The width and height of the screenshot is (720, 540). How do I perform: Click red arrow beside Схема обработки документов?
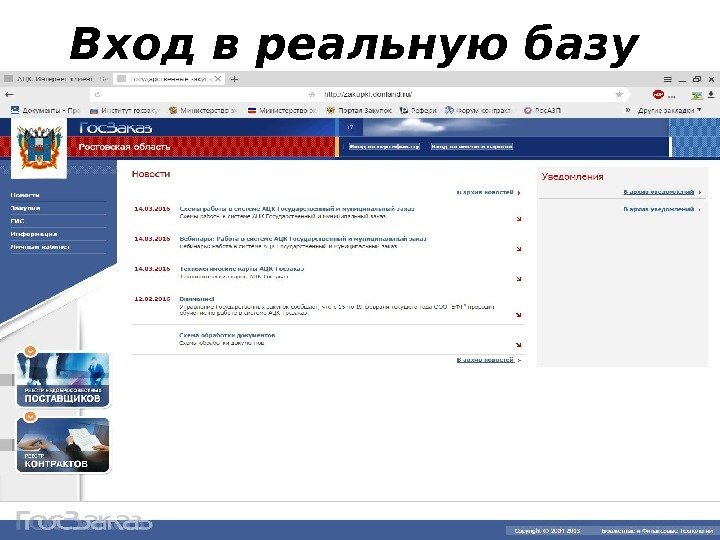pyautogui.click(x=519, y=345)
